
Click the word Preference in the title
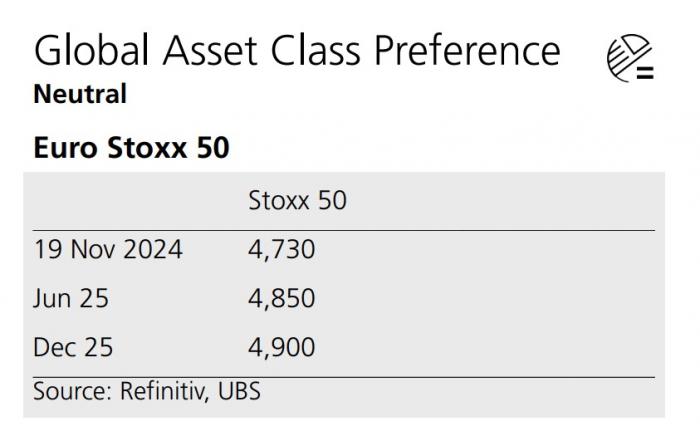click(467, 51)
